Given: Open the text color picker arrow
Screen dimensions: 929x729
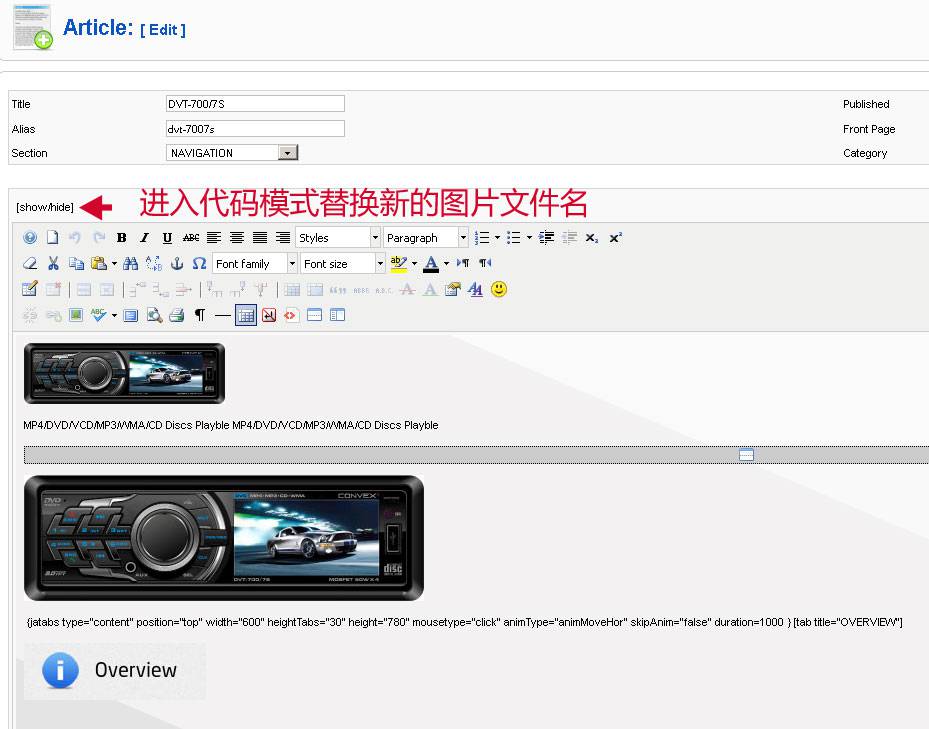Looking at the screenshot, I should click(445, 264).
